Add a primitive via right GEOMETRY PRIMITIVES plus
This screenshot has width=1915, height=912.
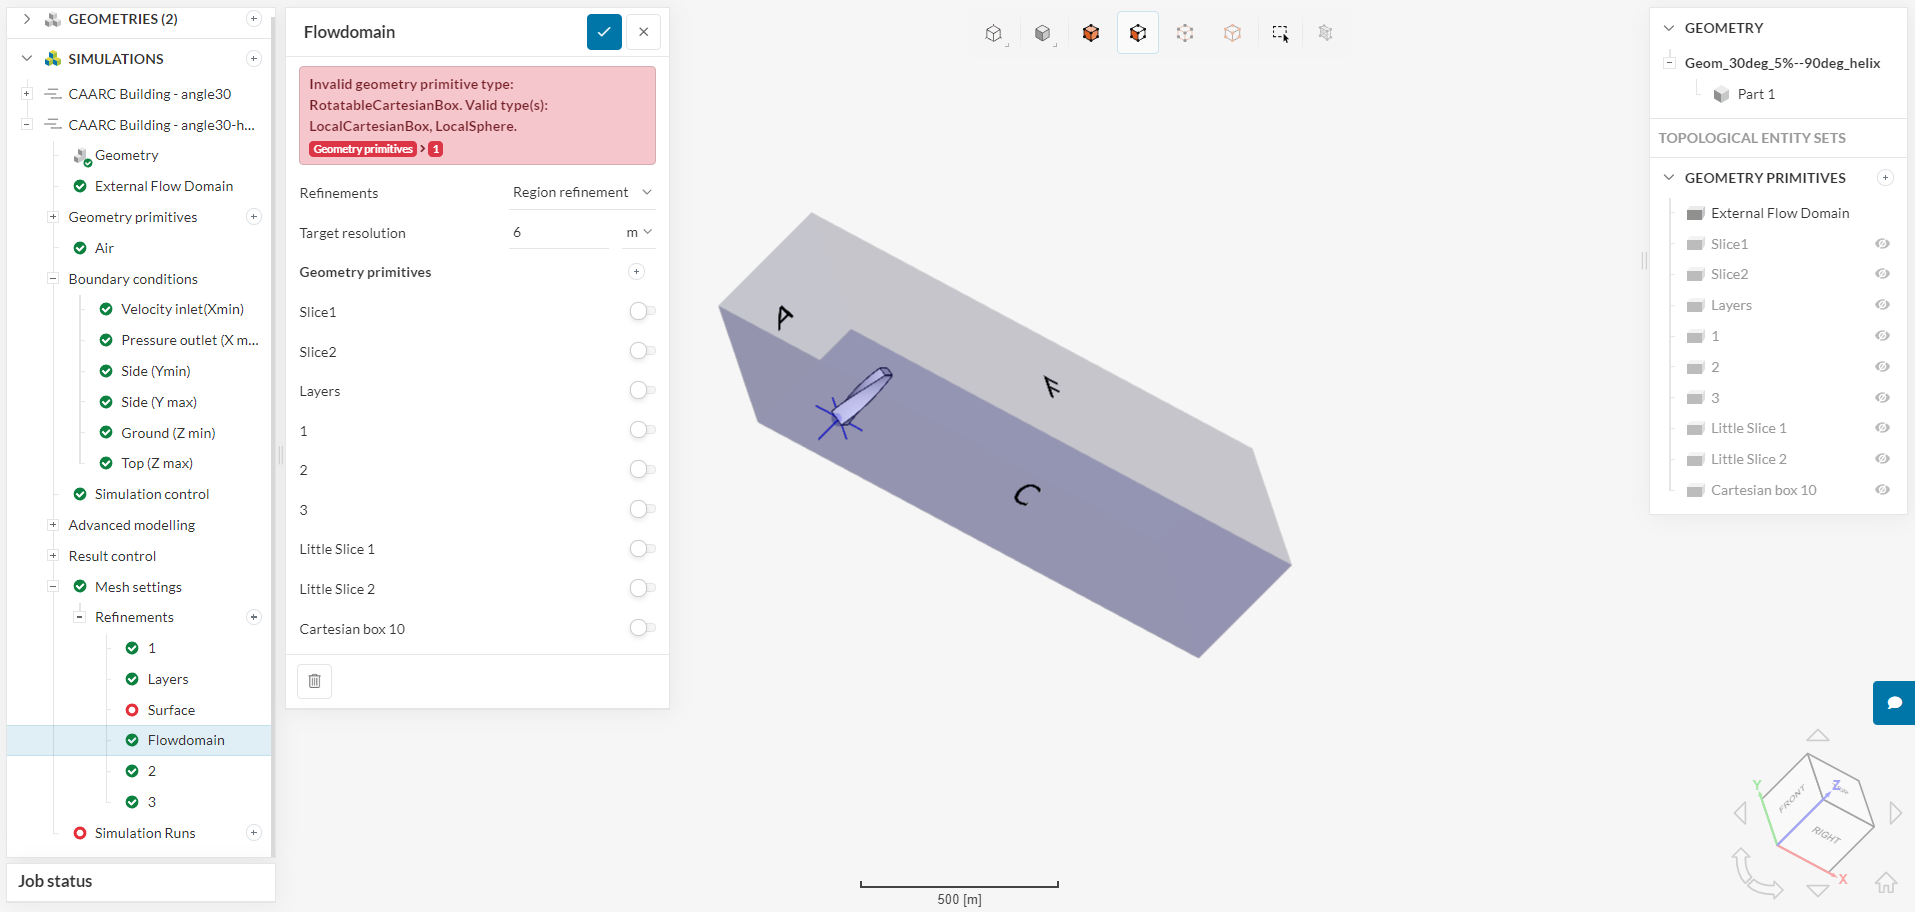(x=1885, y=178)
